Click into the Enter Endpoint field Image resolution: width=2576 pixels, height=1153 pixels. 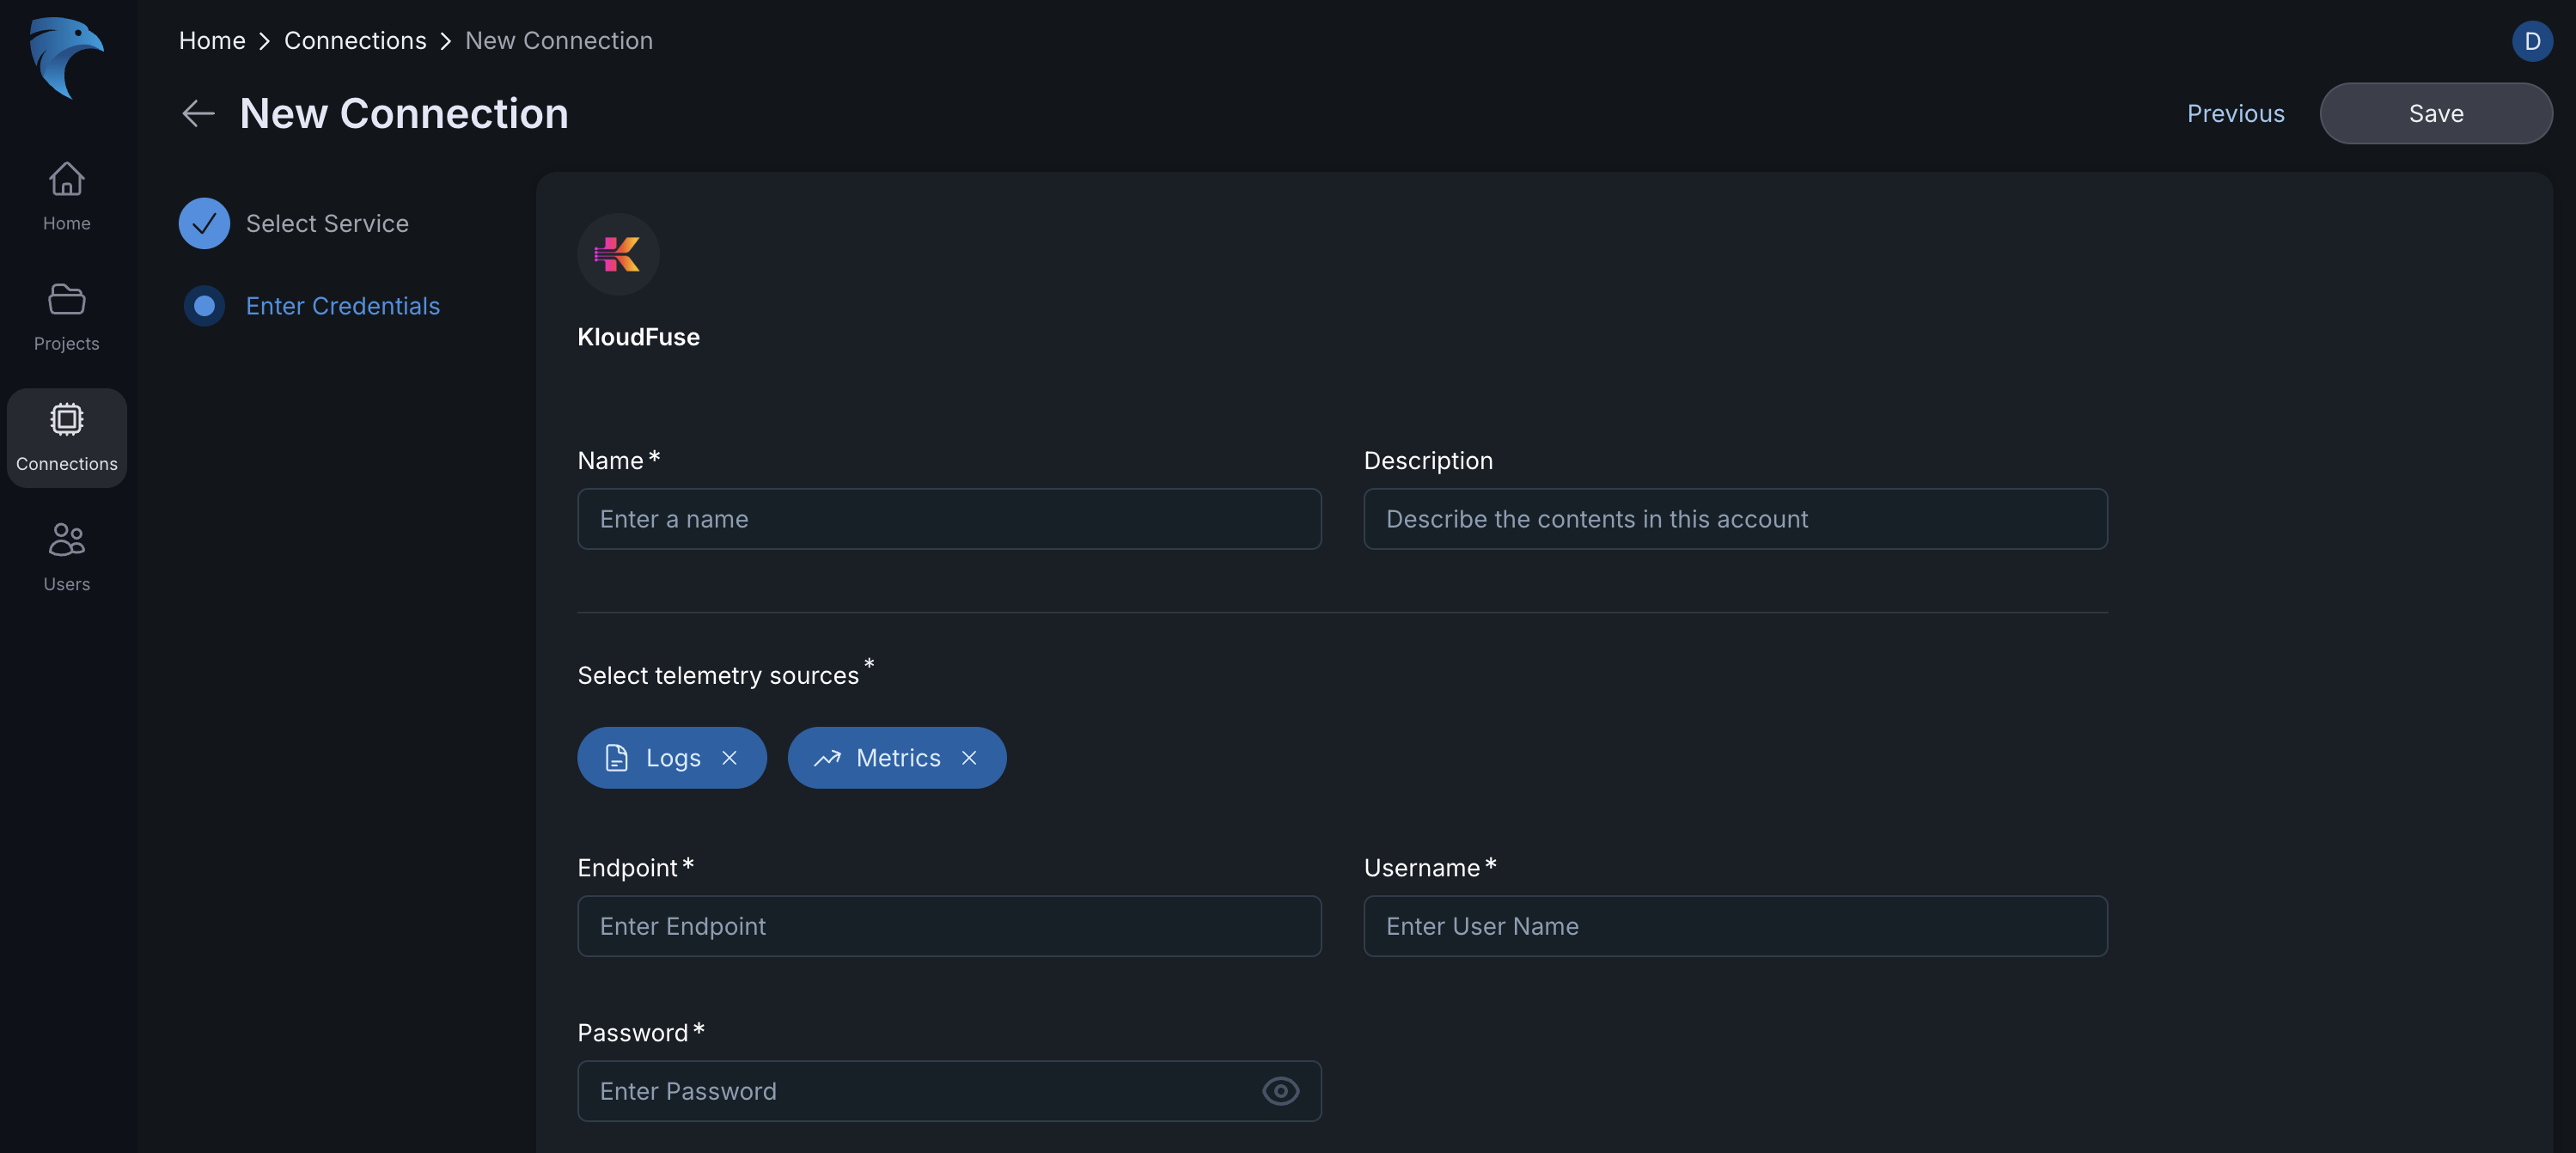pyautogui.click(x=948, y=926)
